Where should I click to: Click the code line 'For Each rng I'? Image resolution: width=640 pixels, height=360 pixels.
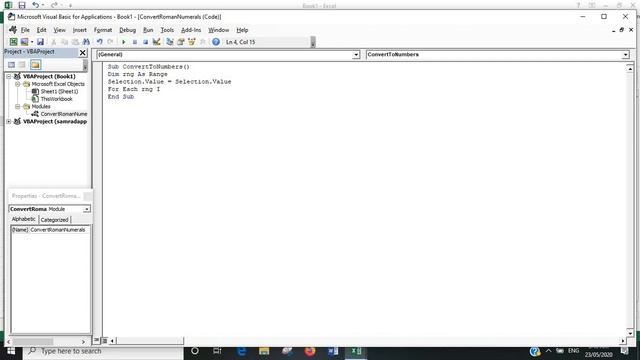pyautogui.click(x=133, y=89)
